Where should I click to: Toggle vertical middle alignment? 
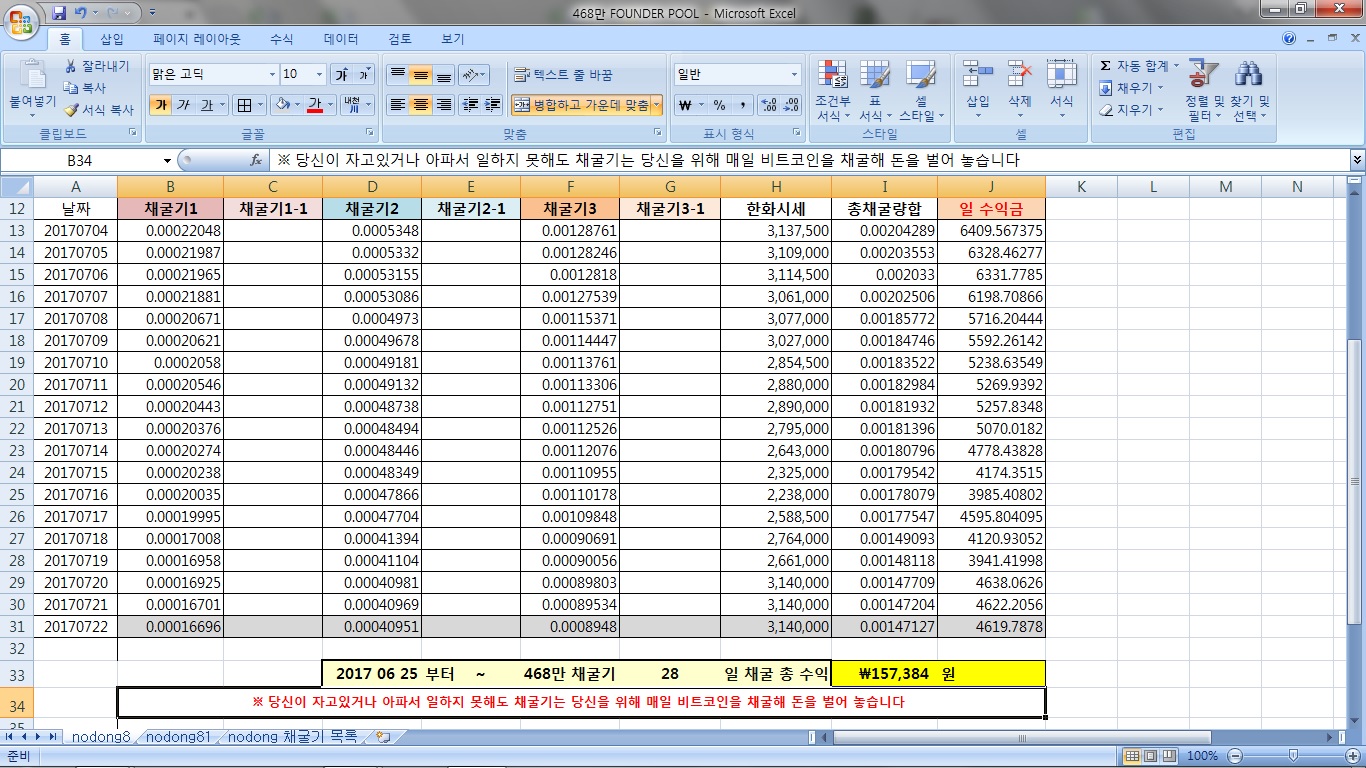(420, 75)
